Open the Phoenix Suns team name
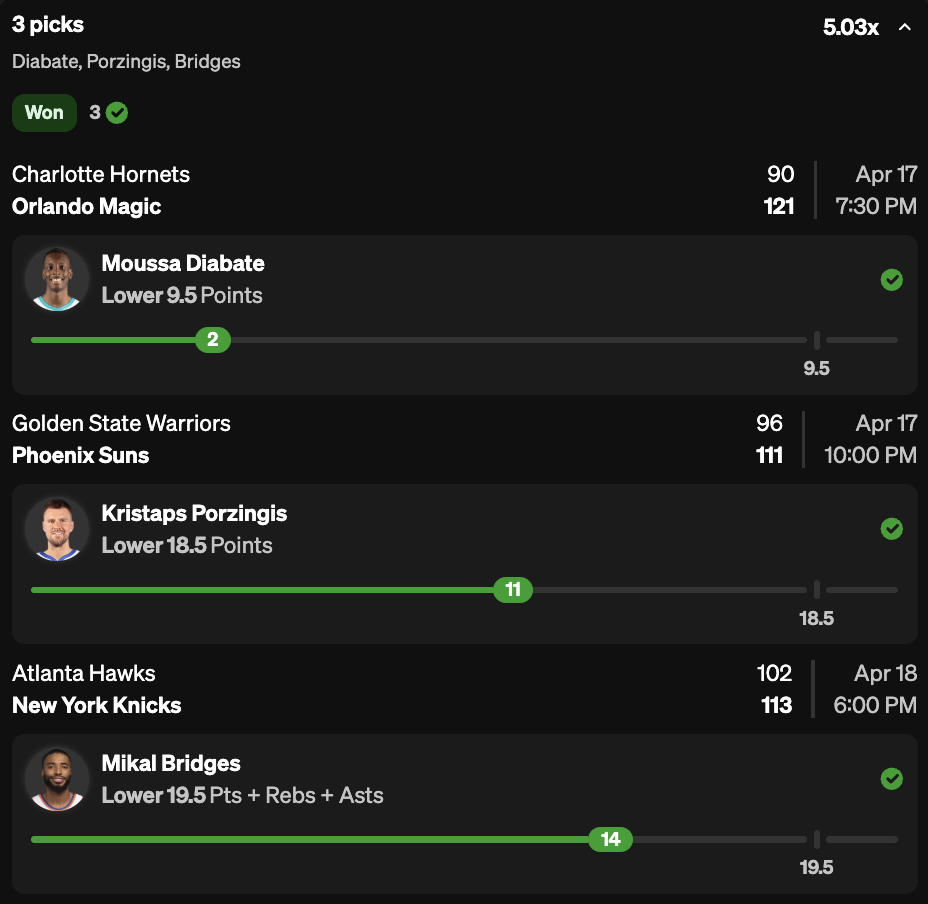The height and width of the screenshot is (904, 928). pyautogui.click(x=81, y=455)
